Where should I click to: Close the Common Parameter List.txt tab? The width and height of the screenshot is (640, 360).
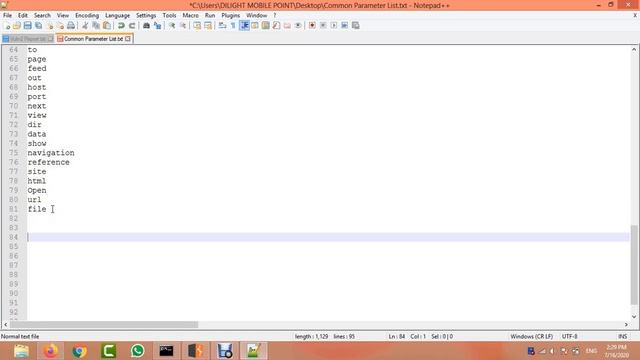point(128,39)
